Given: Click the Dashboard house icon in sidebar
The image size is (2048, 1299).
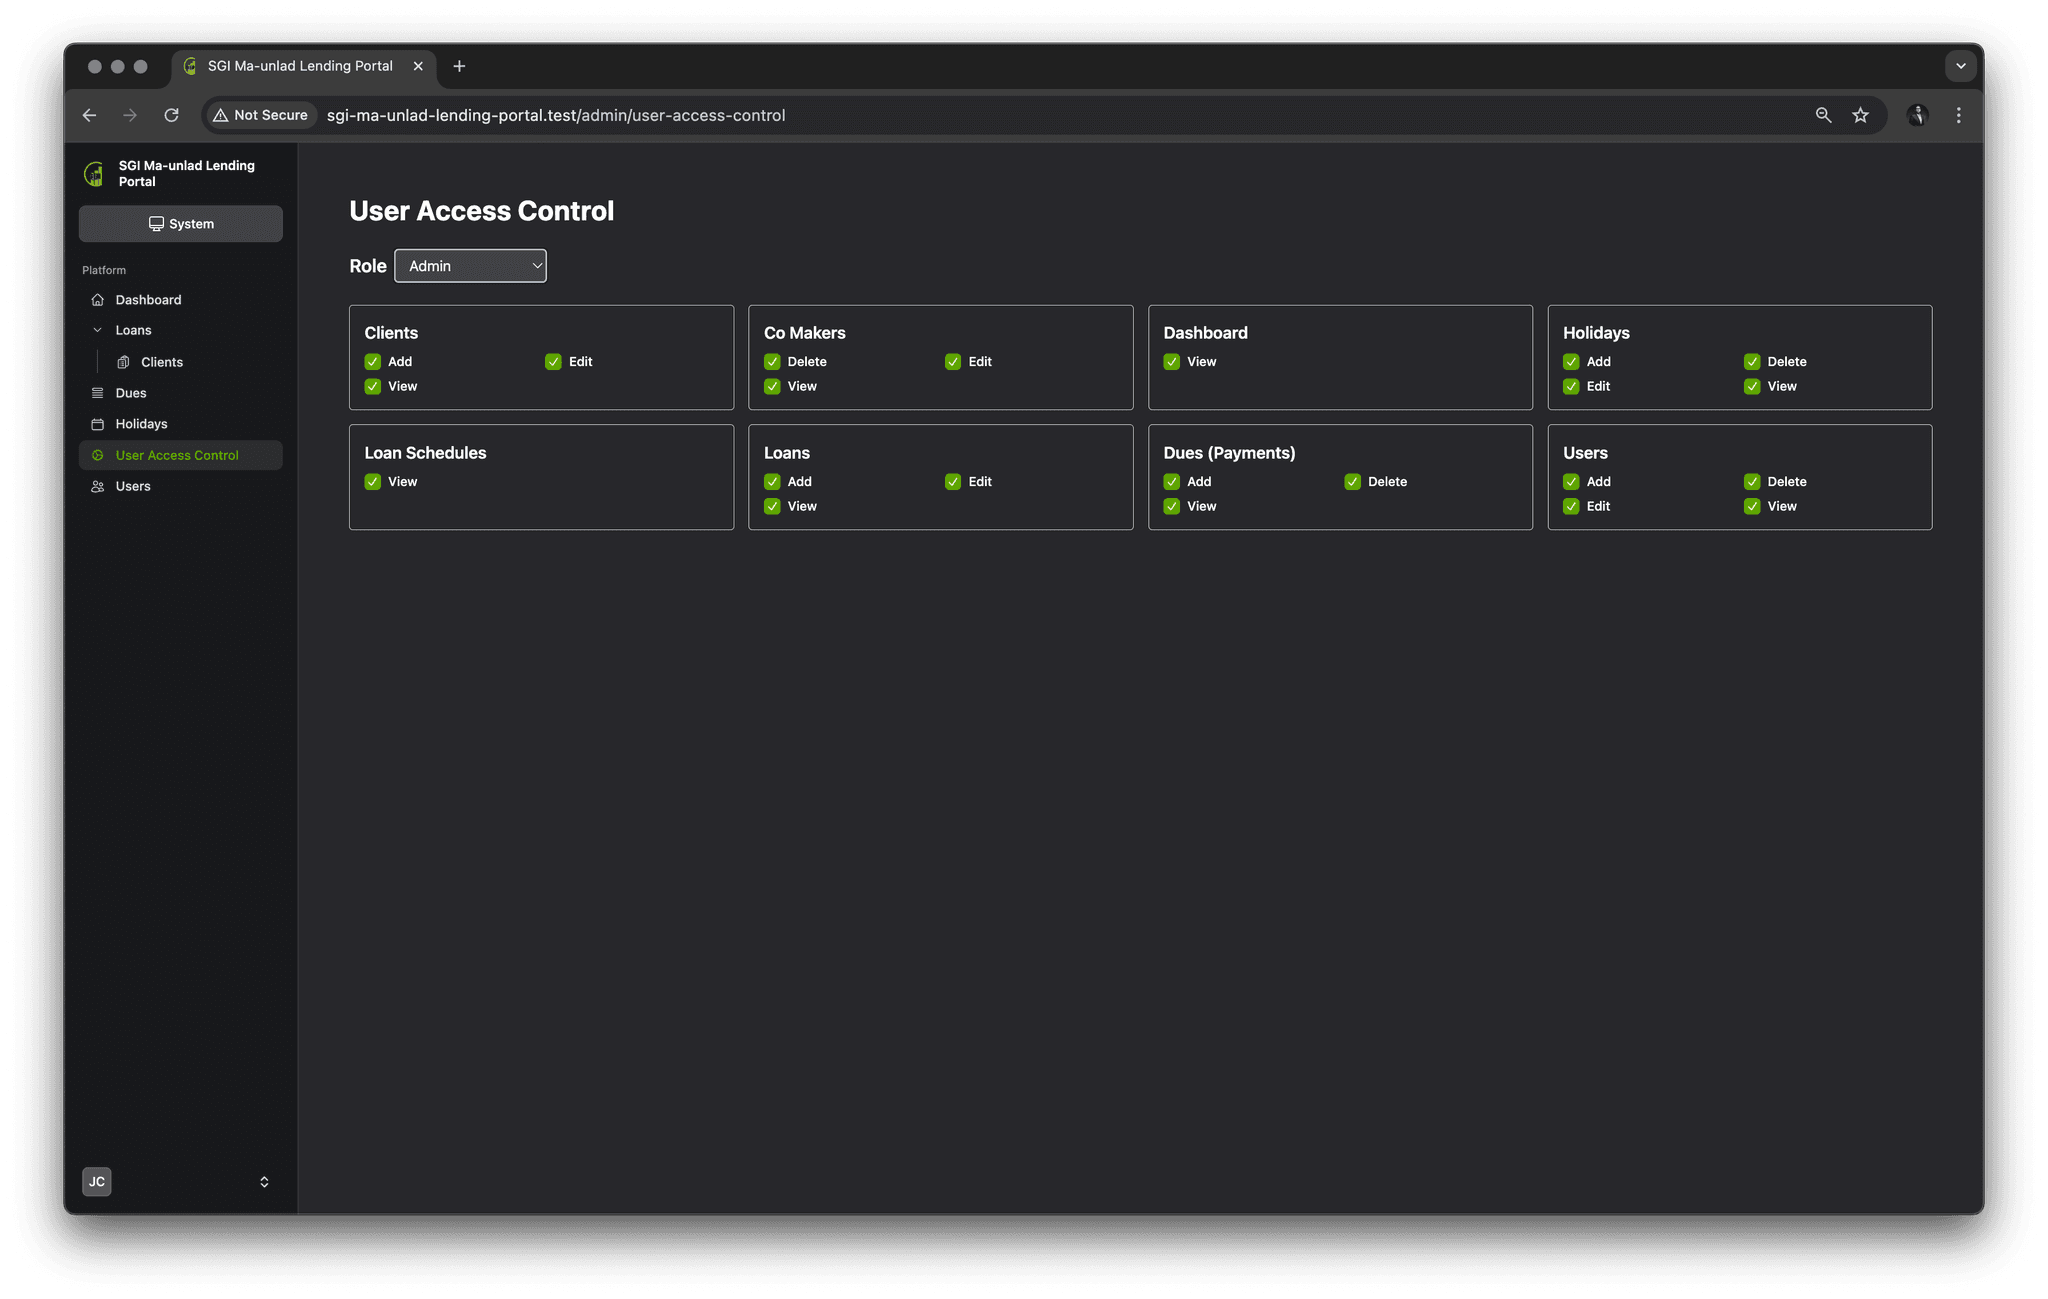Looking at the screenshot, I should pyautogui.click(x=97, y=300).
